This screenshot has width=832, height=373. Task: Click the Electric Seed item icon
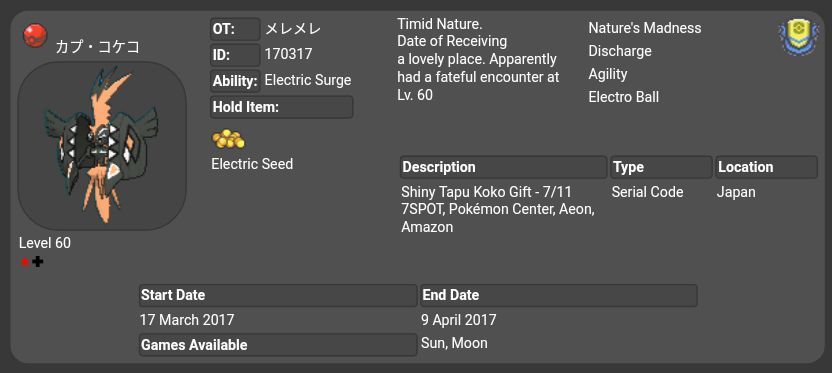229,139
